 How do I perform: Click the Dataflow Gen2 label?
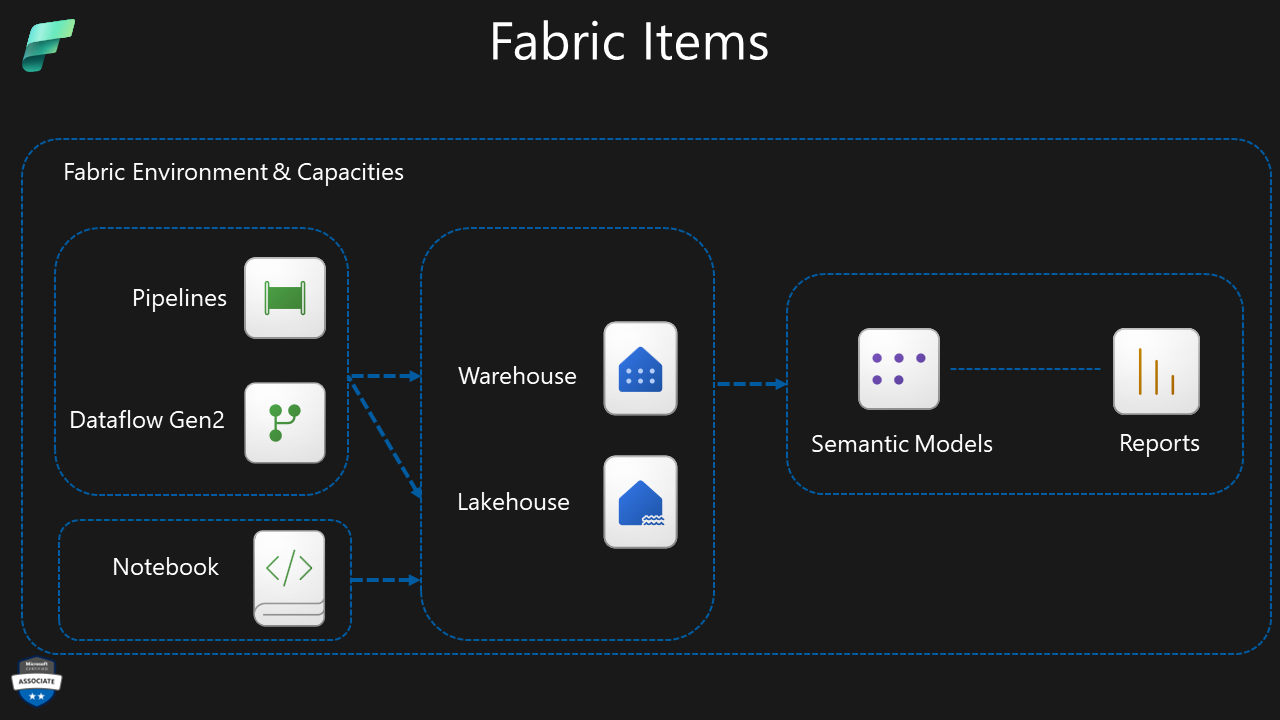click(x=147, y=420)
